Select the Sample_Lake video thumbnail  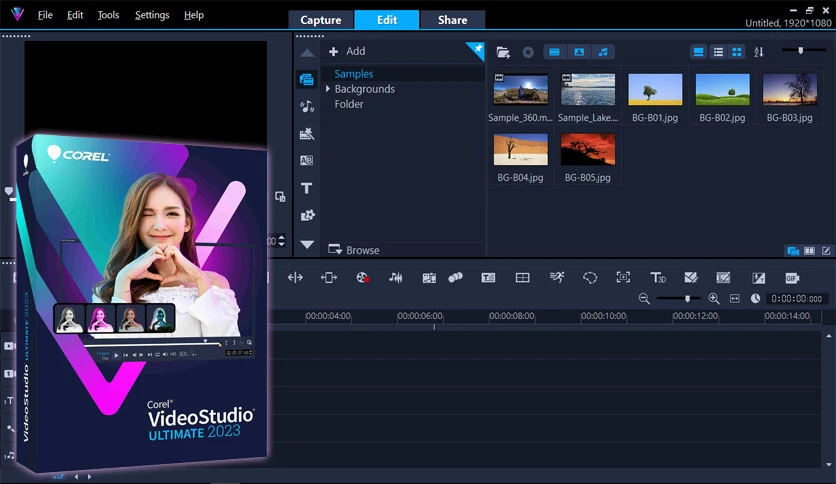(x=588, y=89)
